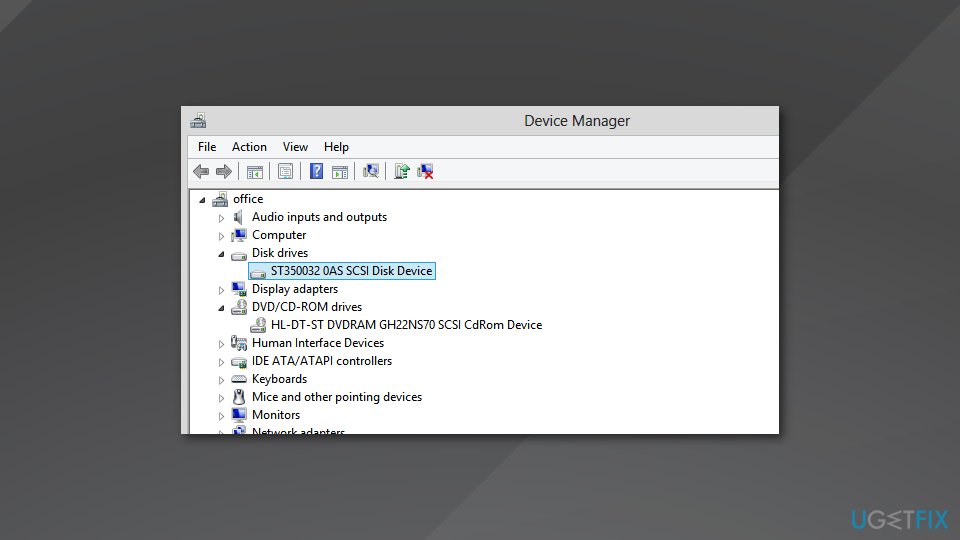
Task: Expand the Computer node arrow
Action: 221,236
